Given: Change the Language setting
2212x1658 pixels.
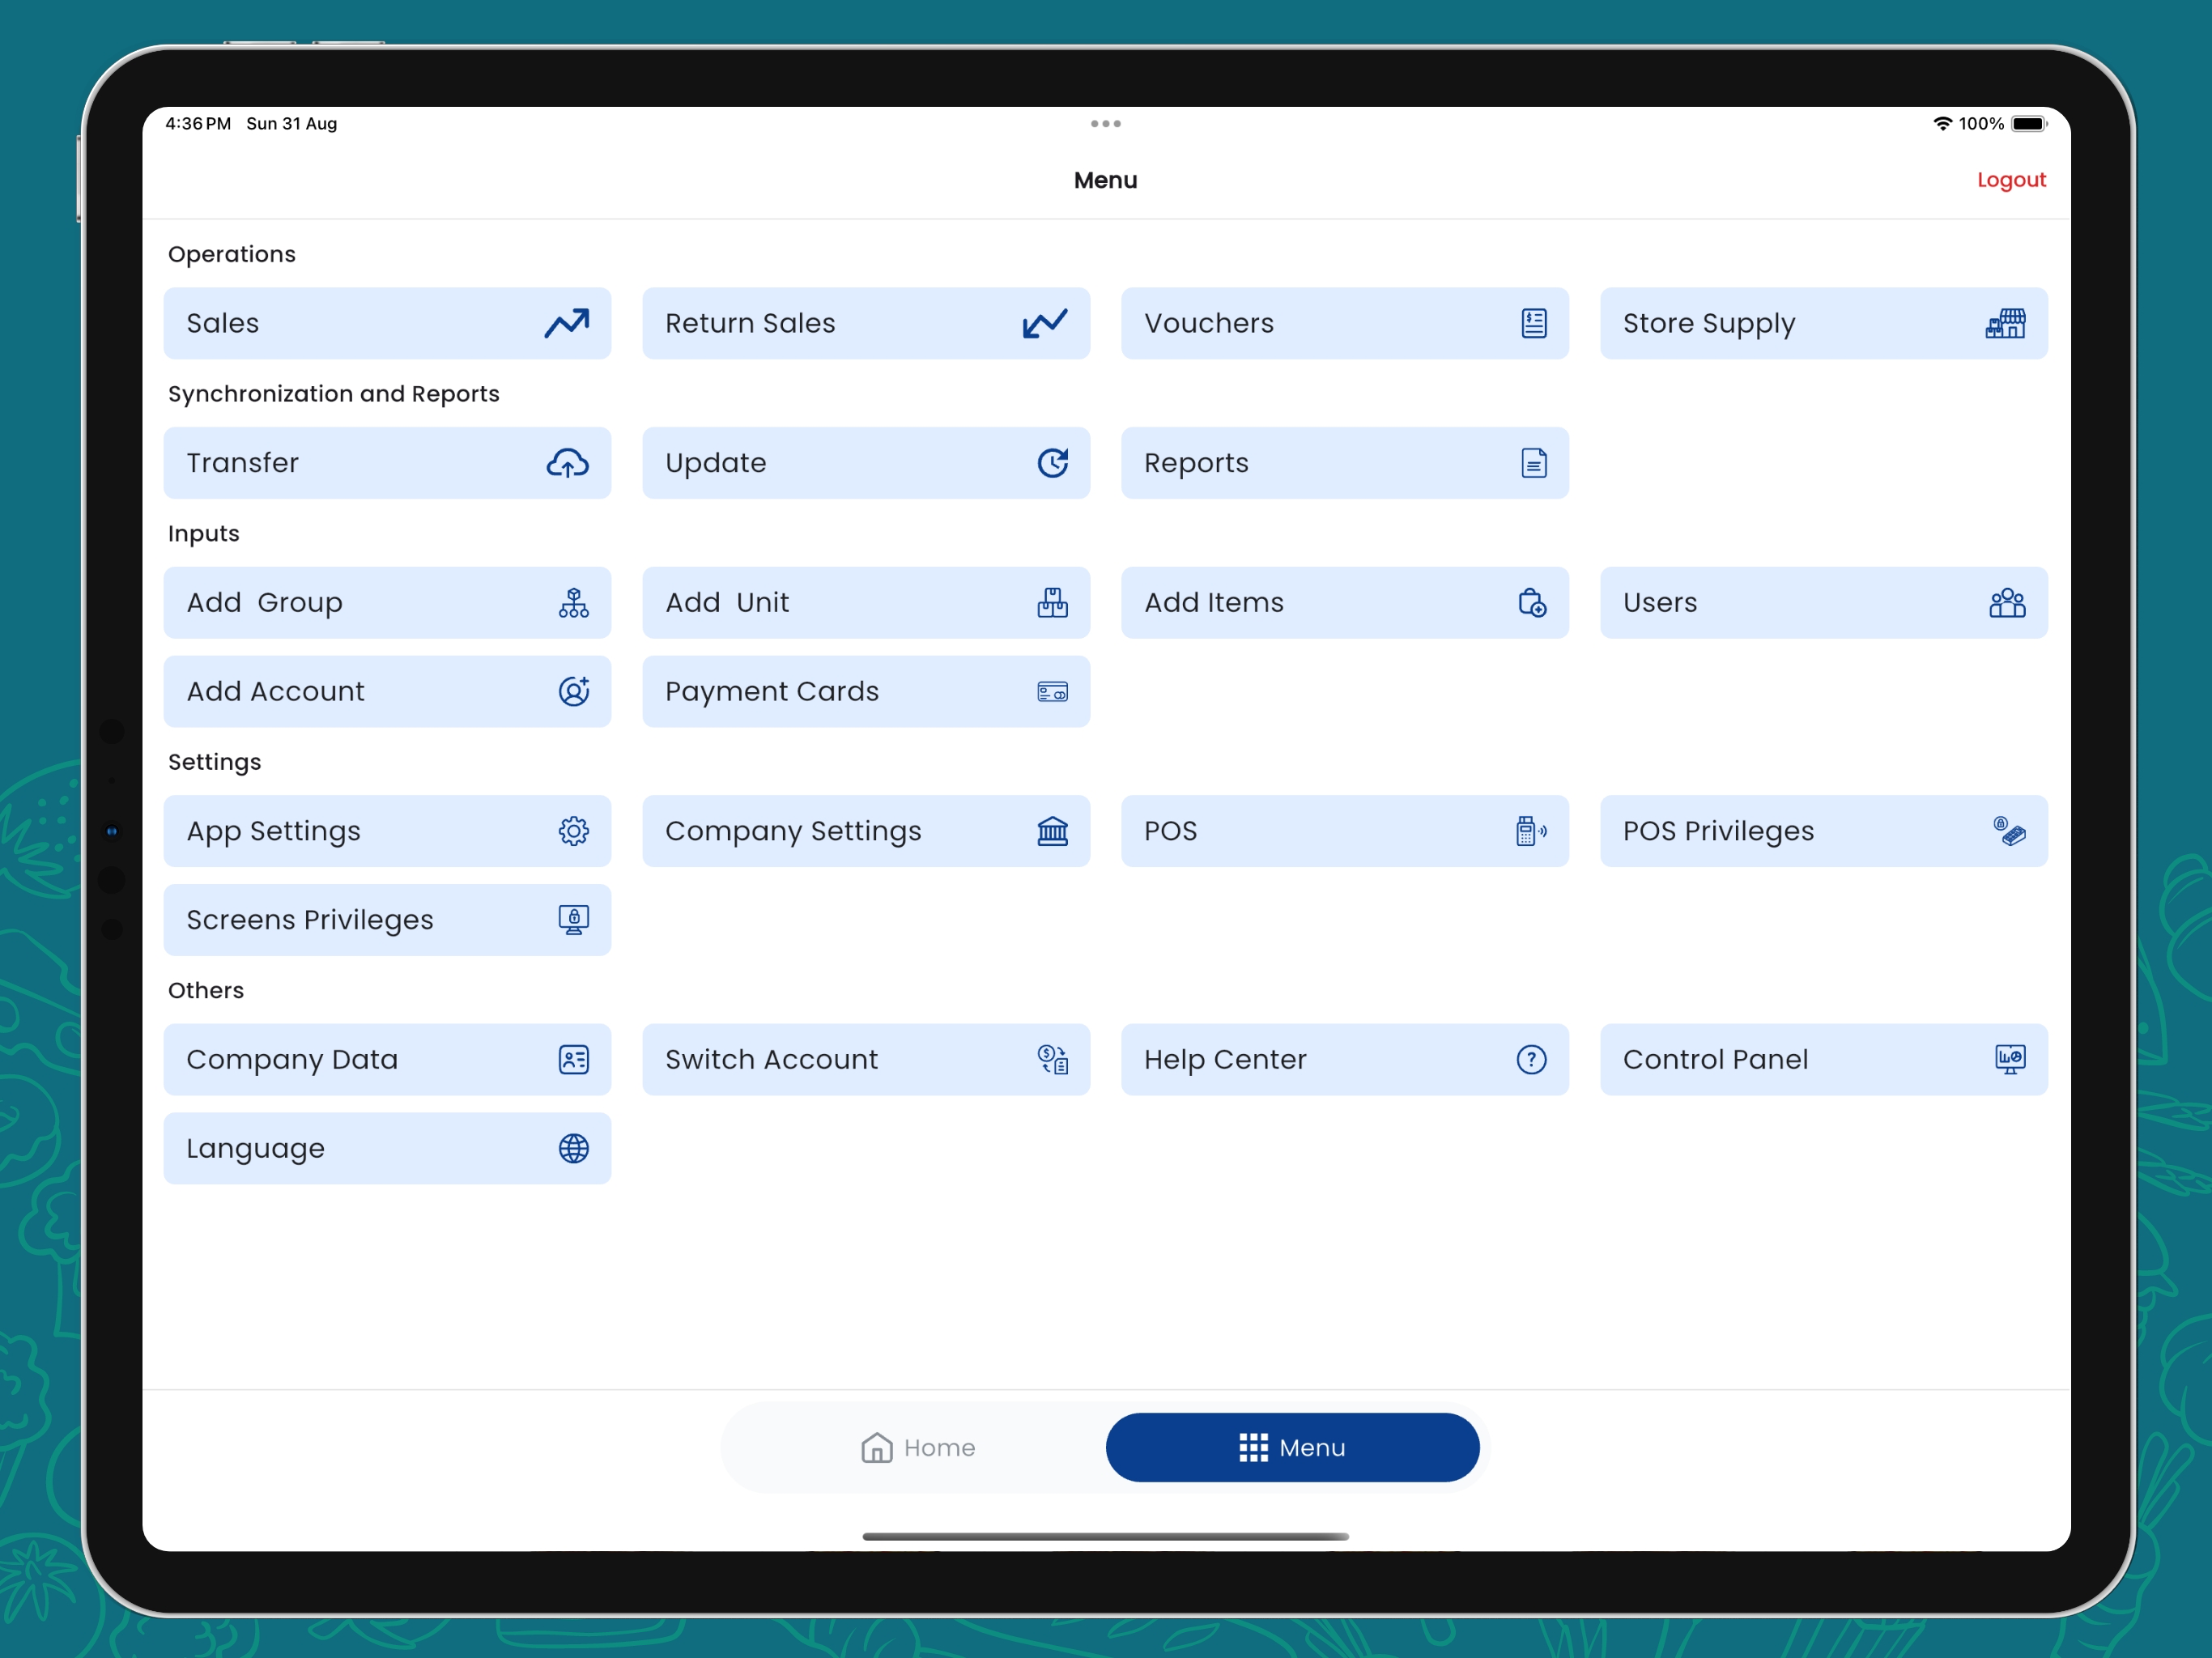Looking at the screenshot, I should [x=387, y=1148].
